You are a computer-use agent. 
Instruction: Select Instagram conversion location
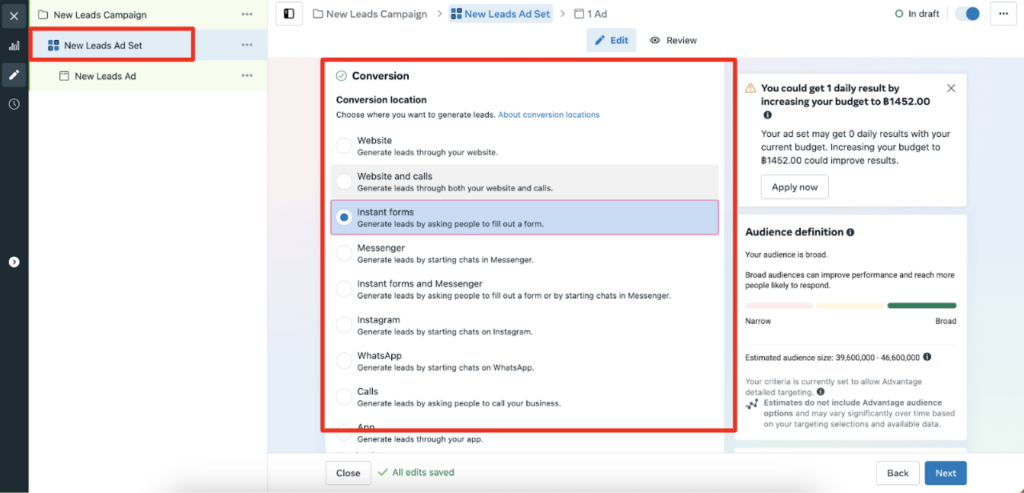point(524,325)
